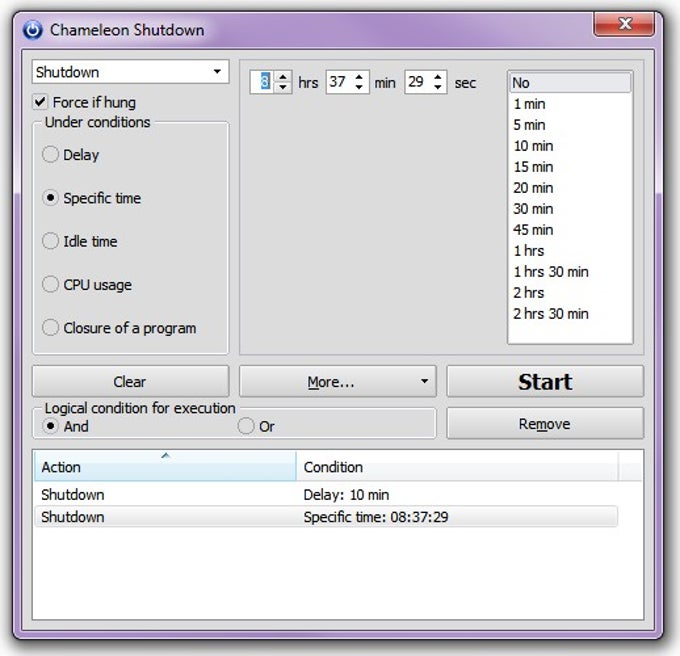Select the Specific time: 08:37:29 row
Image resolution: width=680 pixels, height=656 pixels.
(326, 517)
